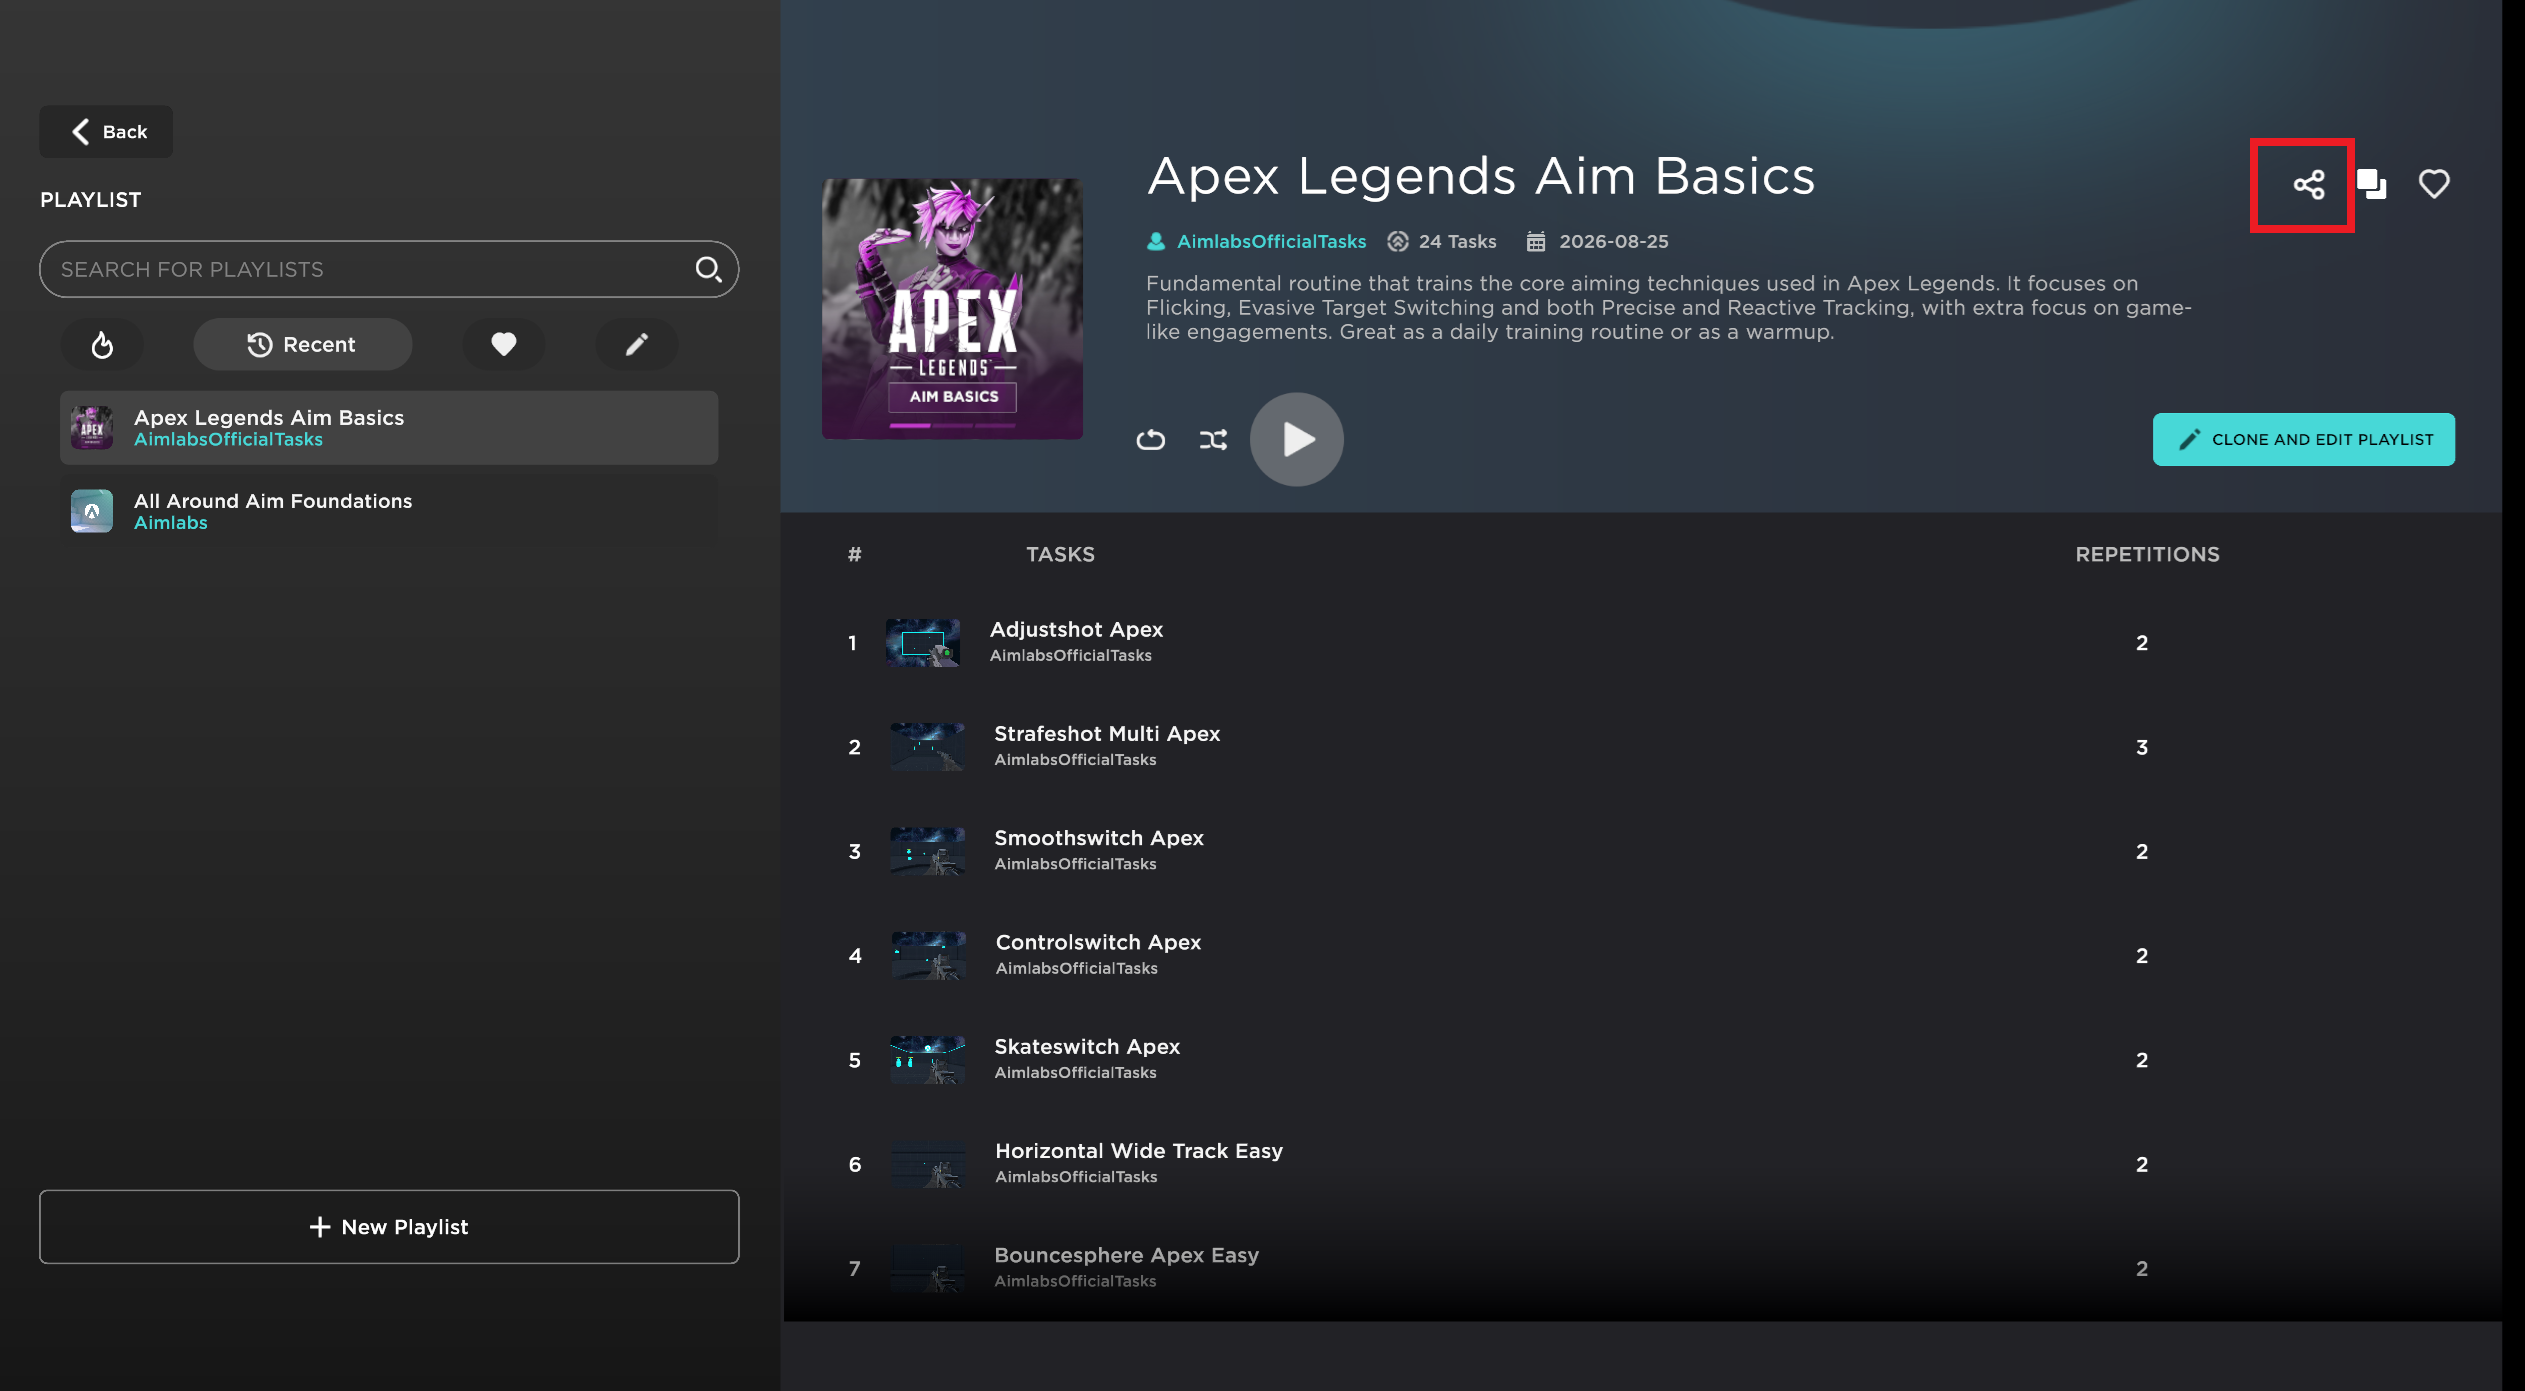Screen dimensions: 2525x1391
Task: Click the search magnifier icon
Action: [x=708, y=269]
